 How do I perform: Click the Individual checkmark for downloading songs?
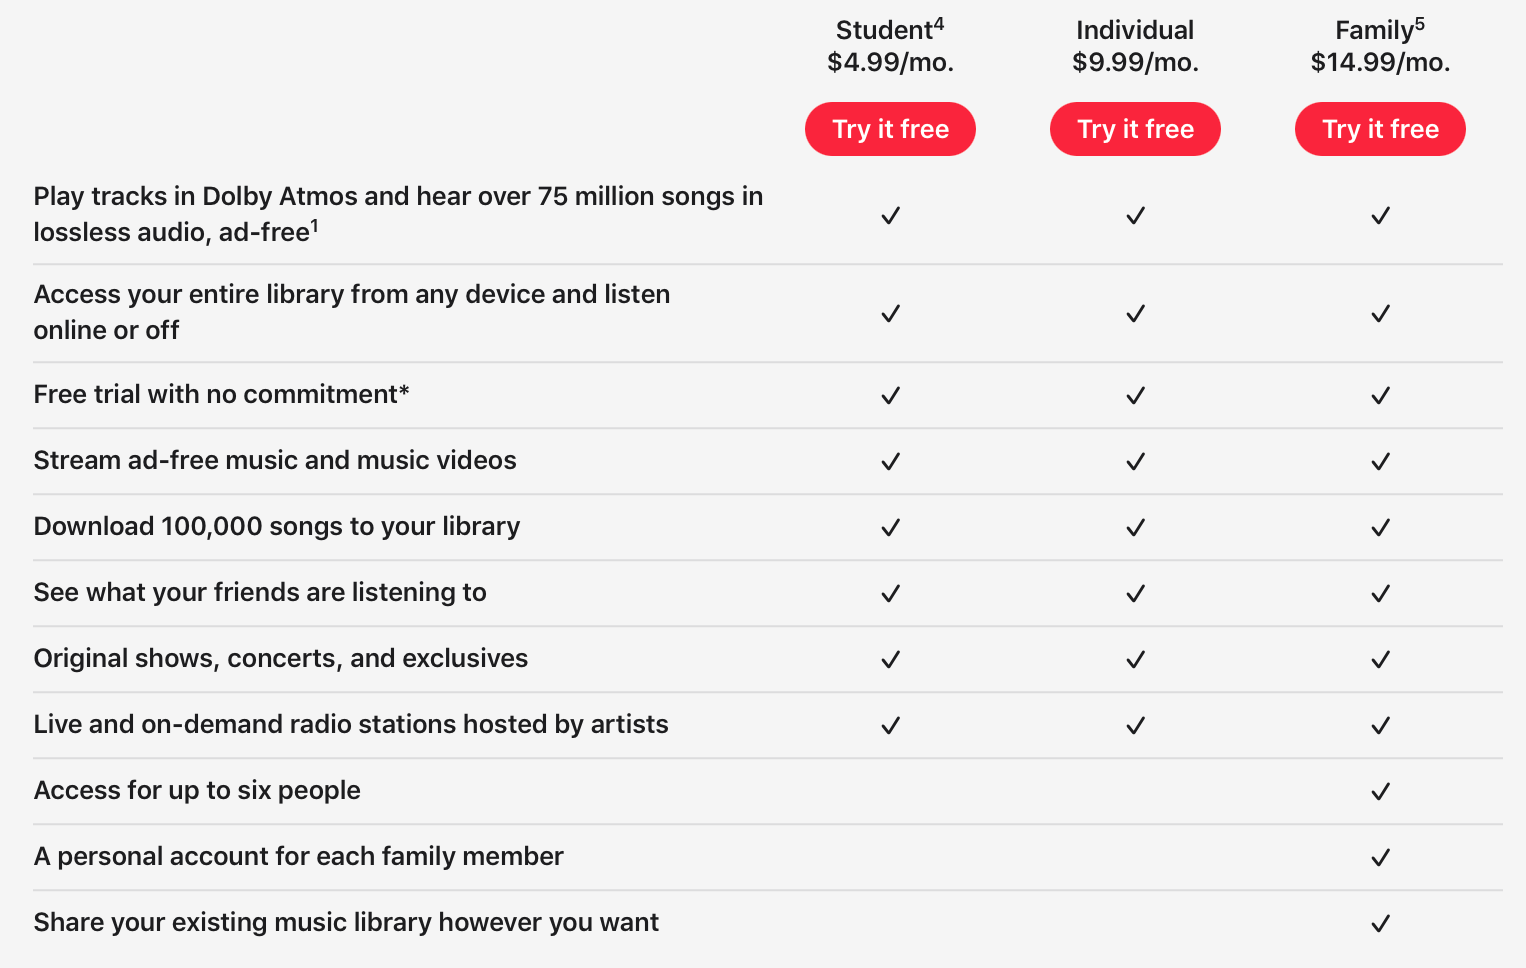click(1135, 527)
